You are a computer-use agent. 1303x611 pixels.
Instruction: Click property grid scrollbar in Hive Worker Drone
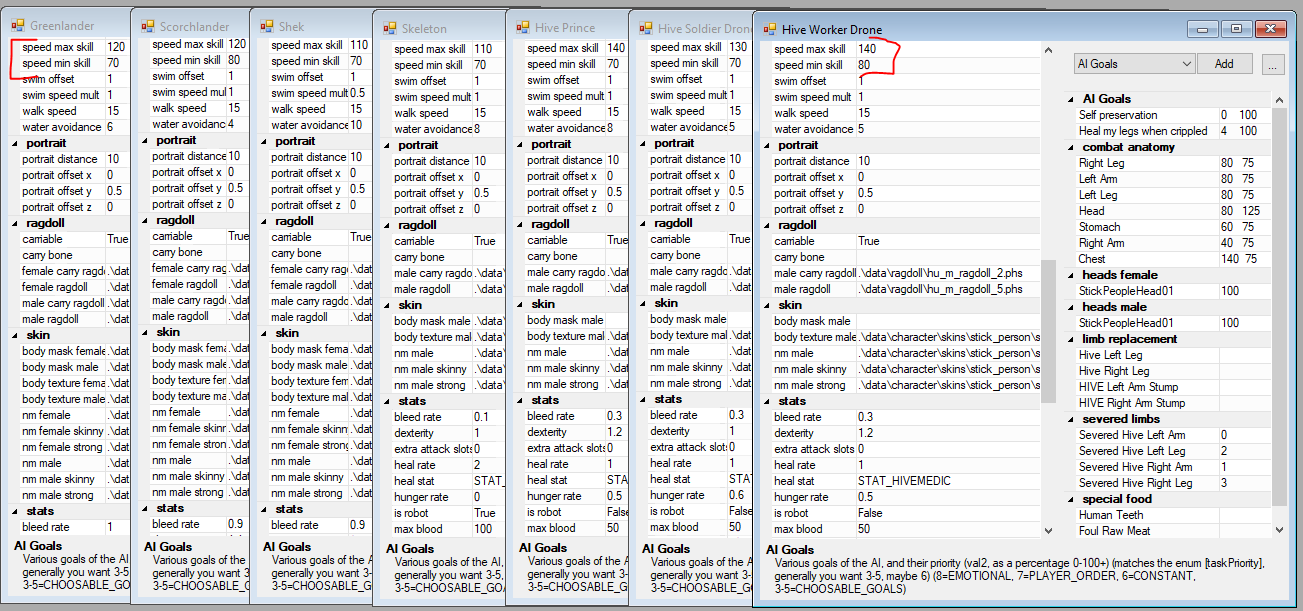(1048, 330)
